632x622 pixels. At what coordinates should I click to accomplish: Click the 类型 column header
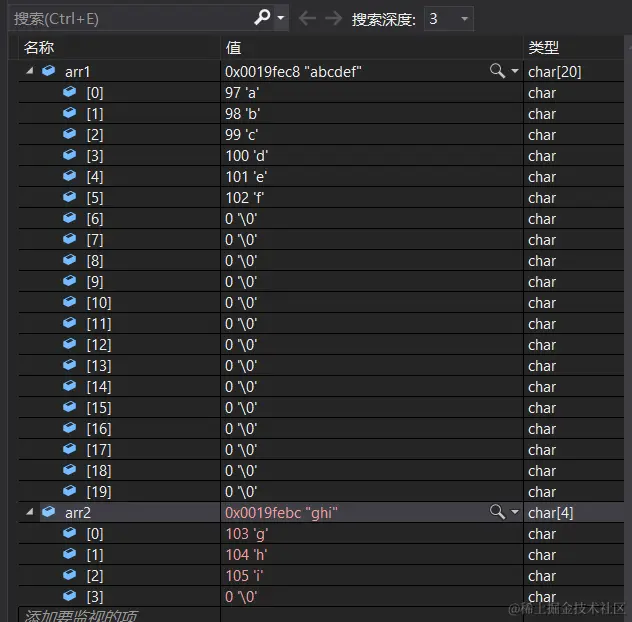point(574,48)
